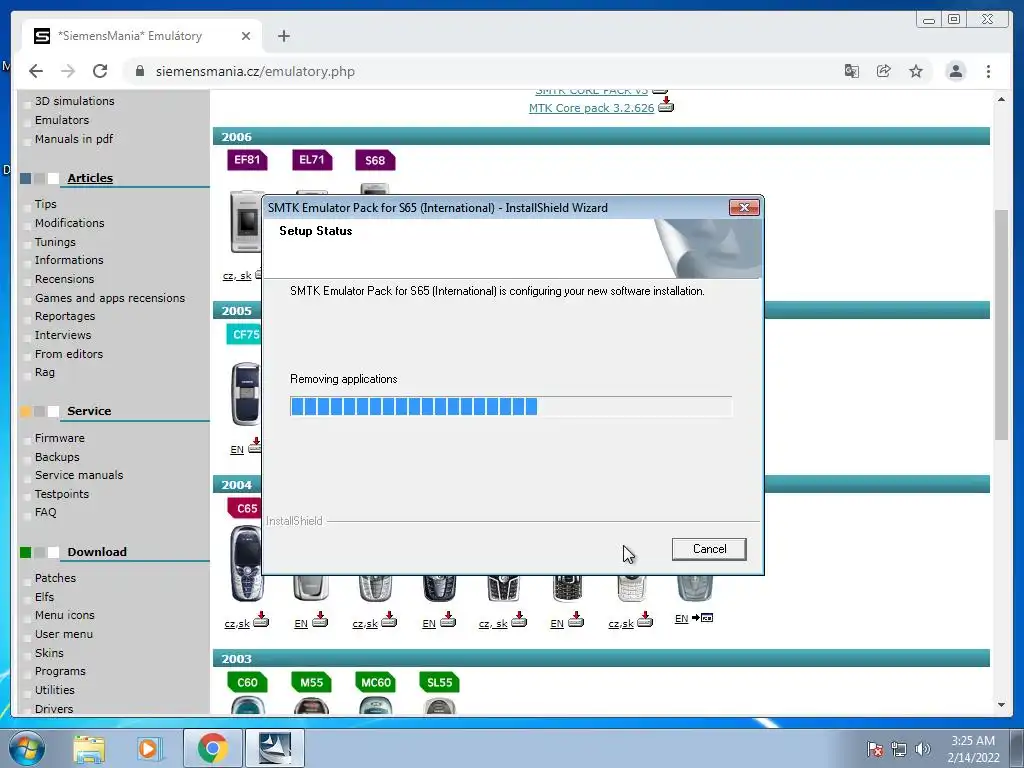Click the C65 phone thumbnail image

[247, 564]
